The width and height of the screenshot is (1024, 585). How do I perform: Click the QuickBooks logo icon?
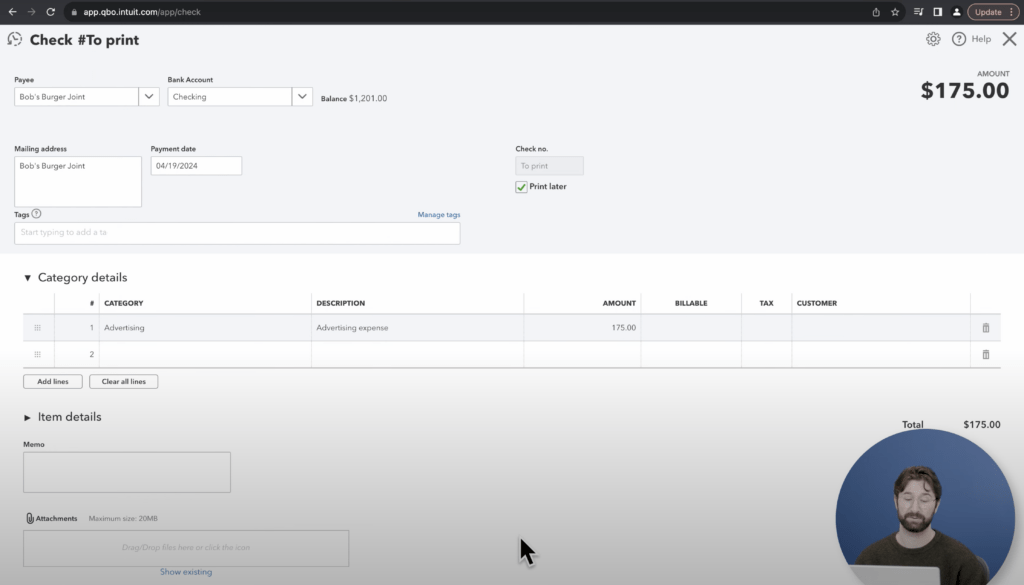click(x=14, y=39)
